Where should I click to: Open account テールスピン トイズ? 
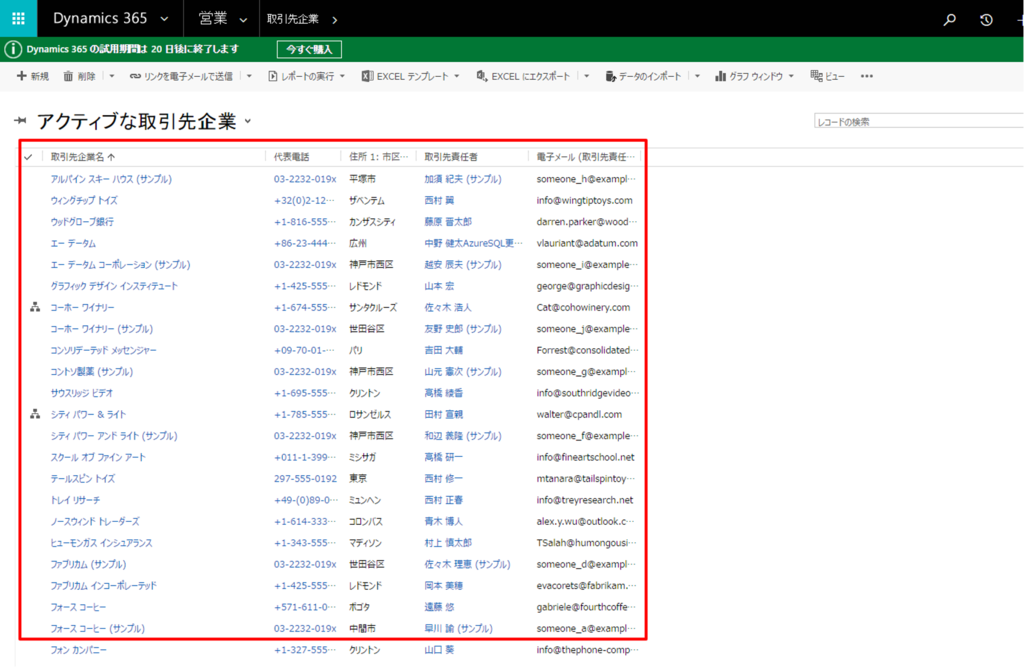coord(82,479)
